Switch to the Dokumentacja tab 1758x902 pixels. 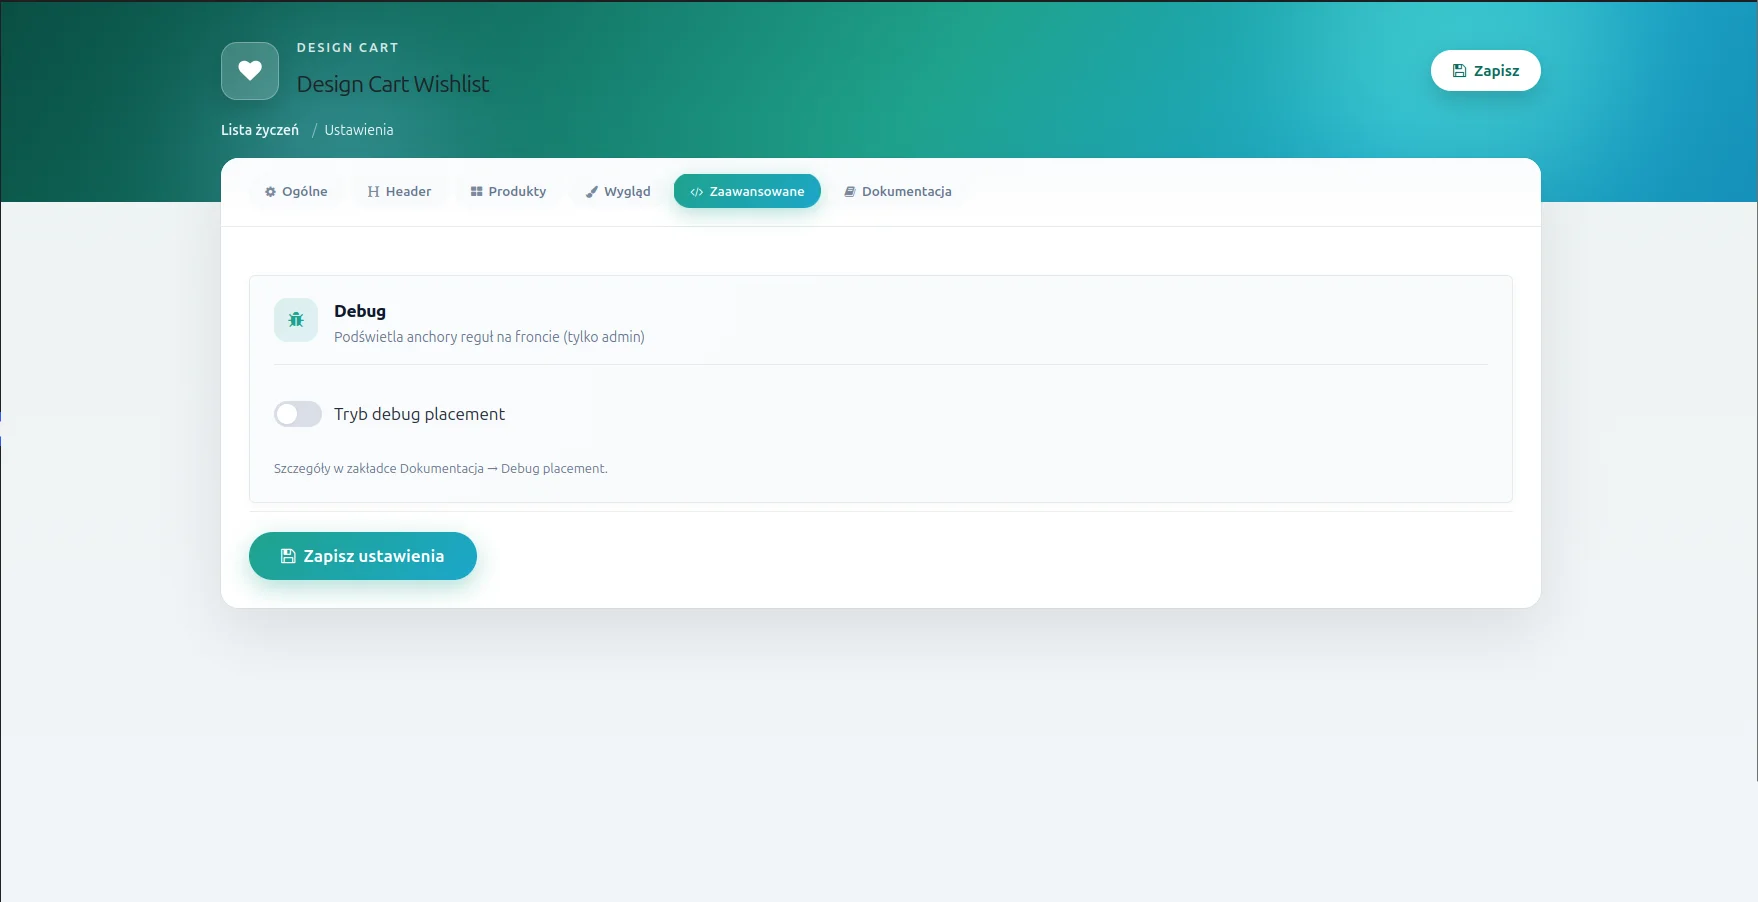pos(897,192)
